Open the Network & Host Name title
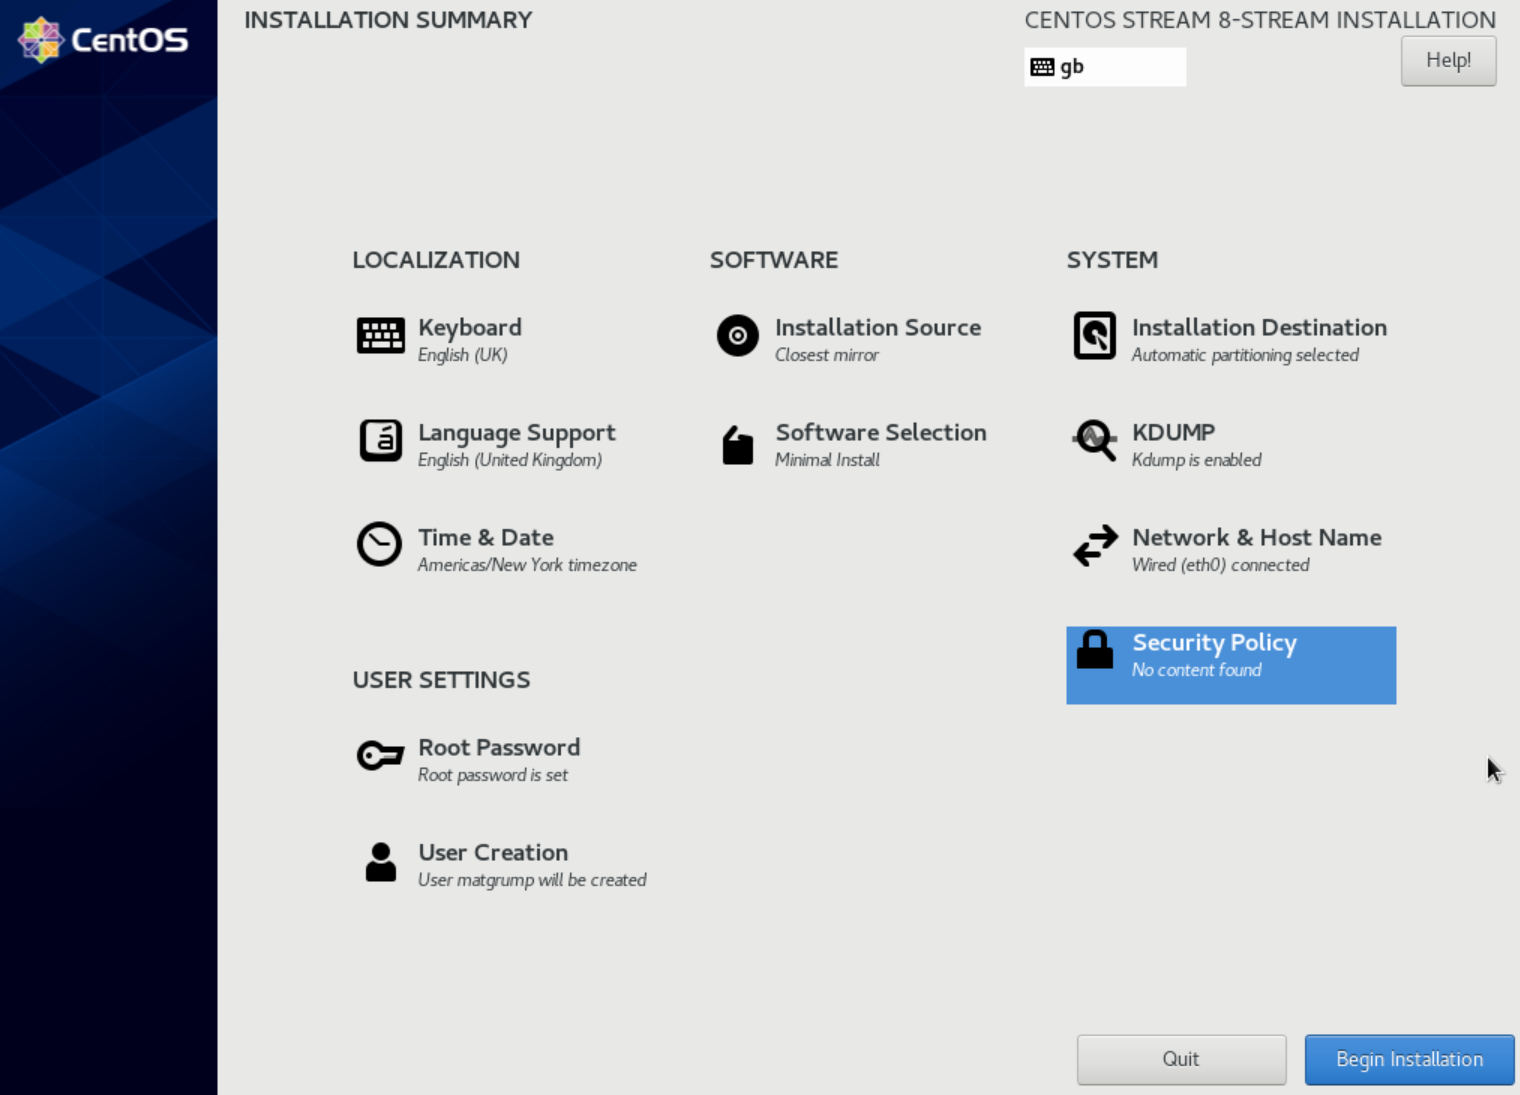 1257,537
